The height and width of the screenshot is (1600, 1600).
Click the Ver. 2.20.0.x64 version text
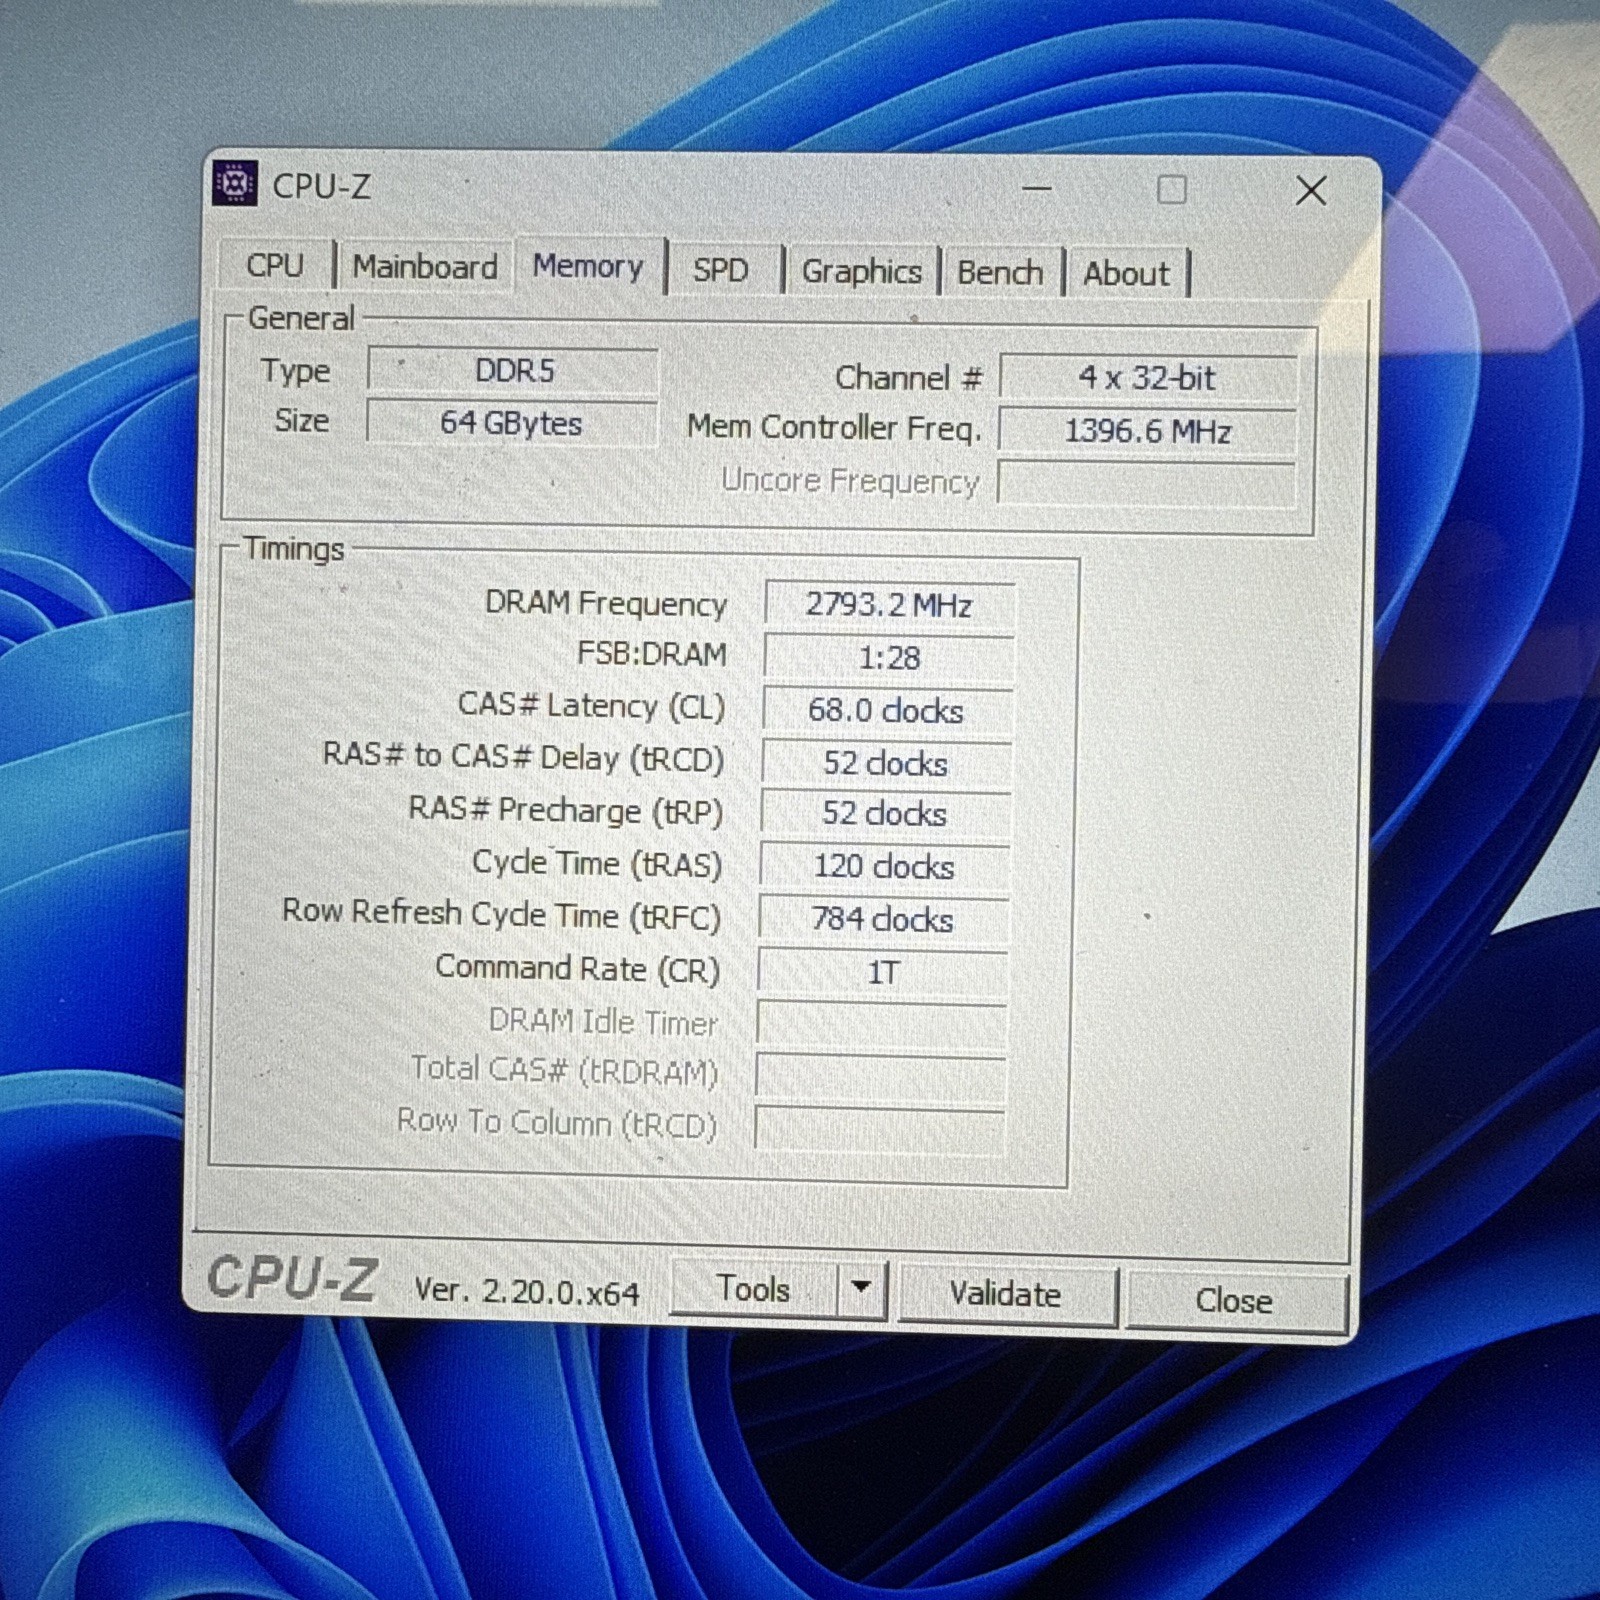pyautogui.click(x=526, y=1291)
